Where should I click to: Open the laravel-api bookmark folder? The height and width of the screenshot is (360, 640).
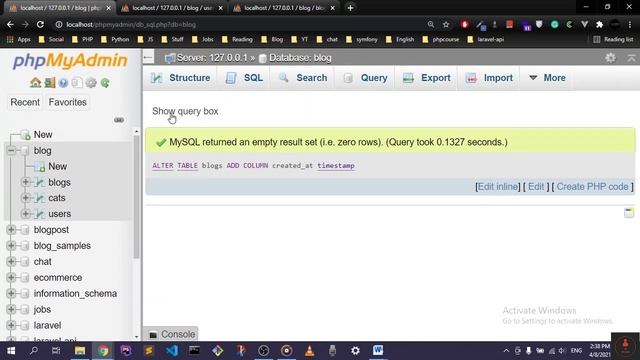point(486,39)
